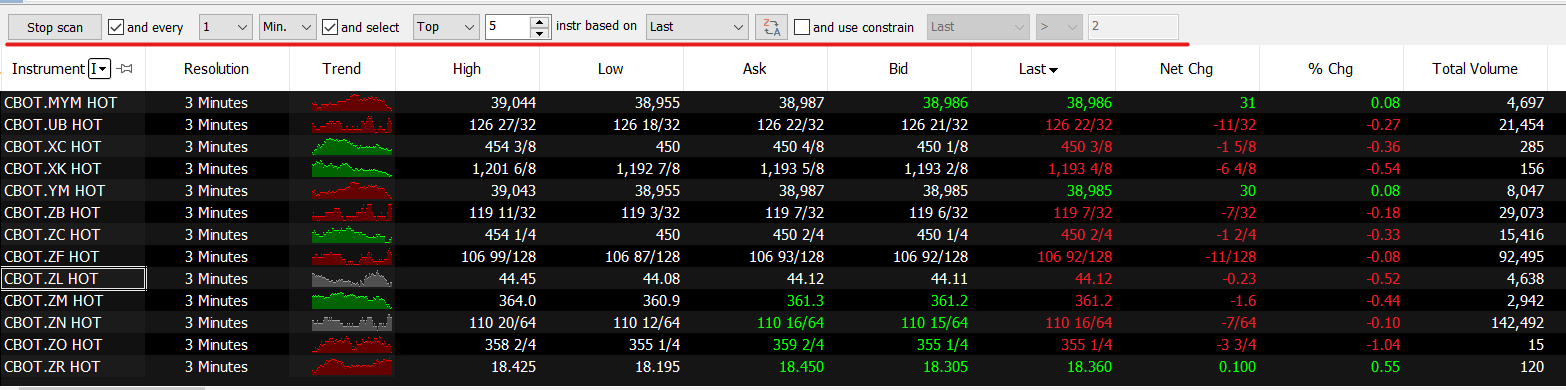
Task: Toggle the 'and every' checkbox
Action: tap(116, 27)
